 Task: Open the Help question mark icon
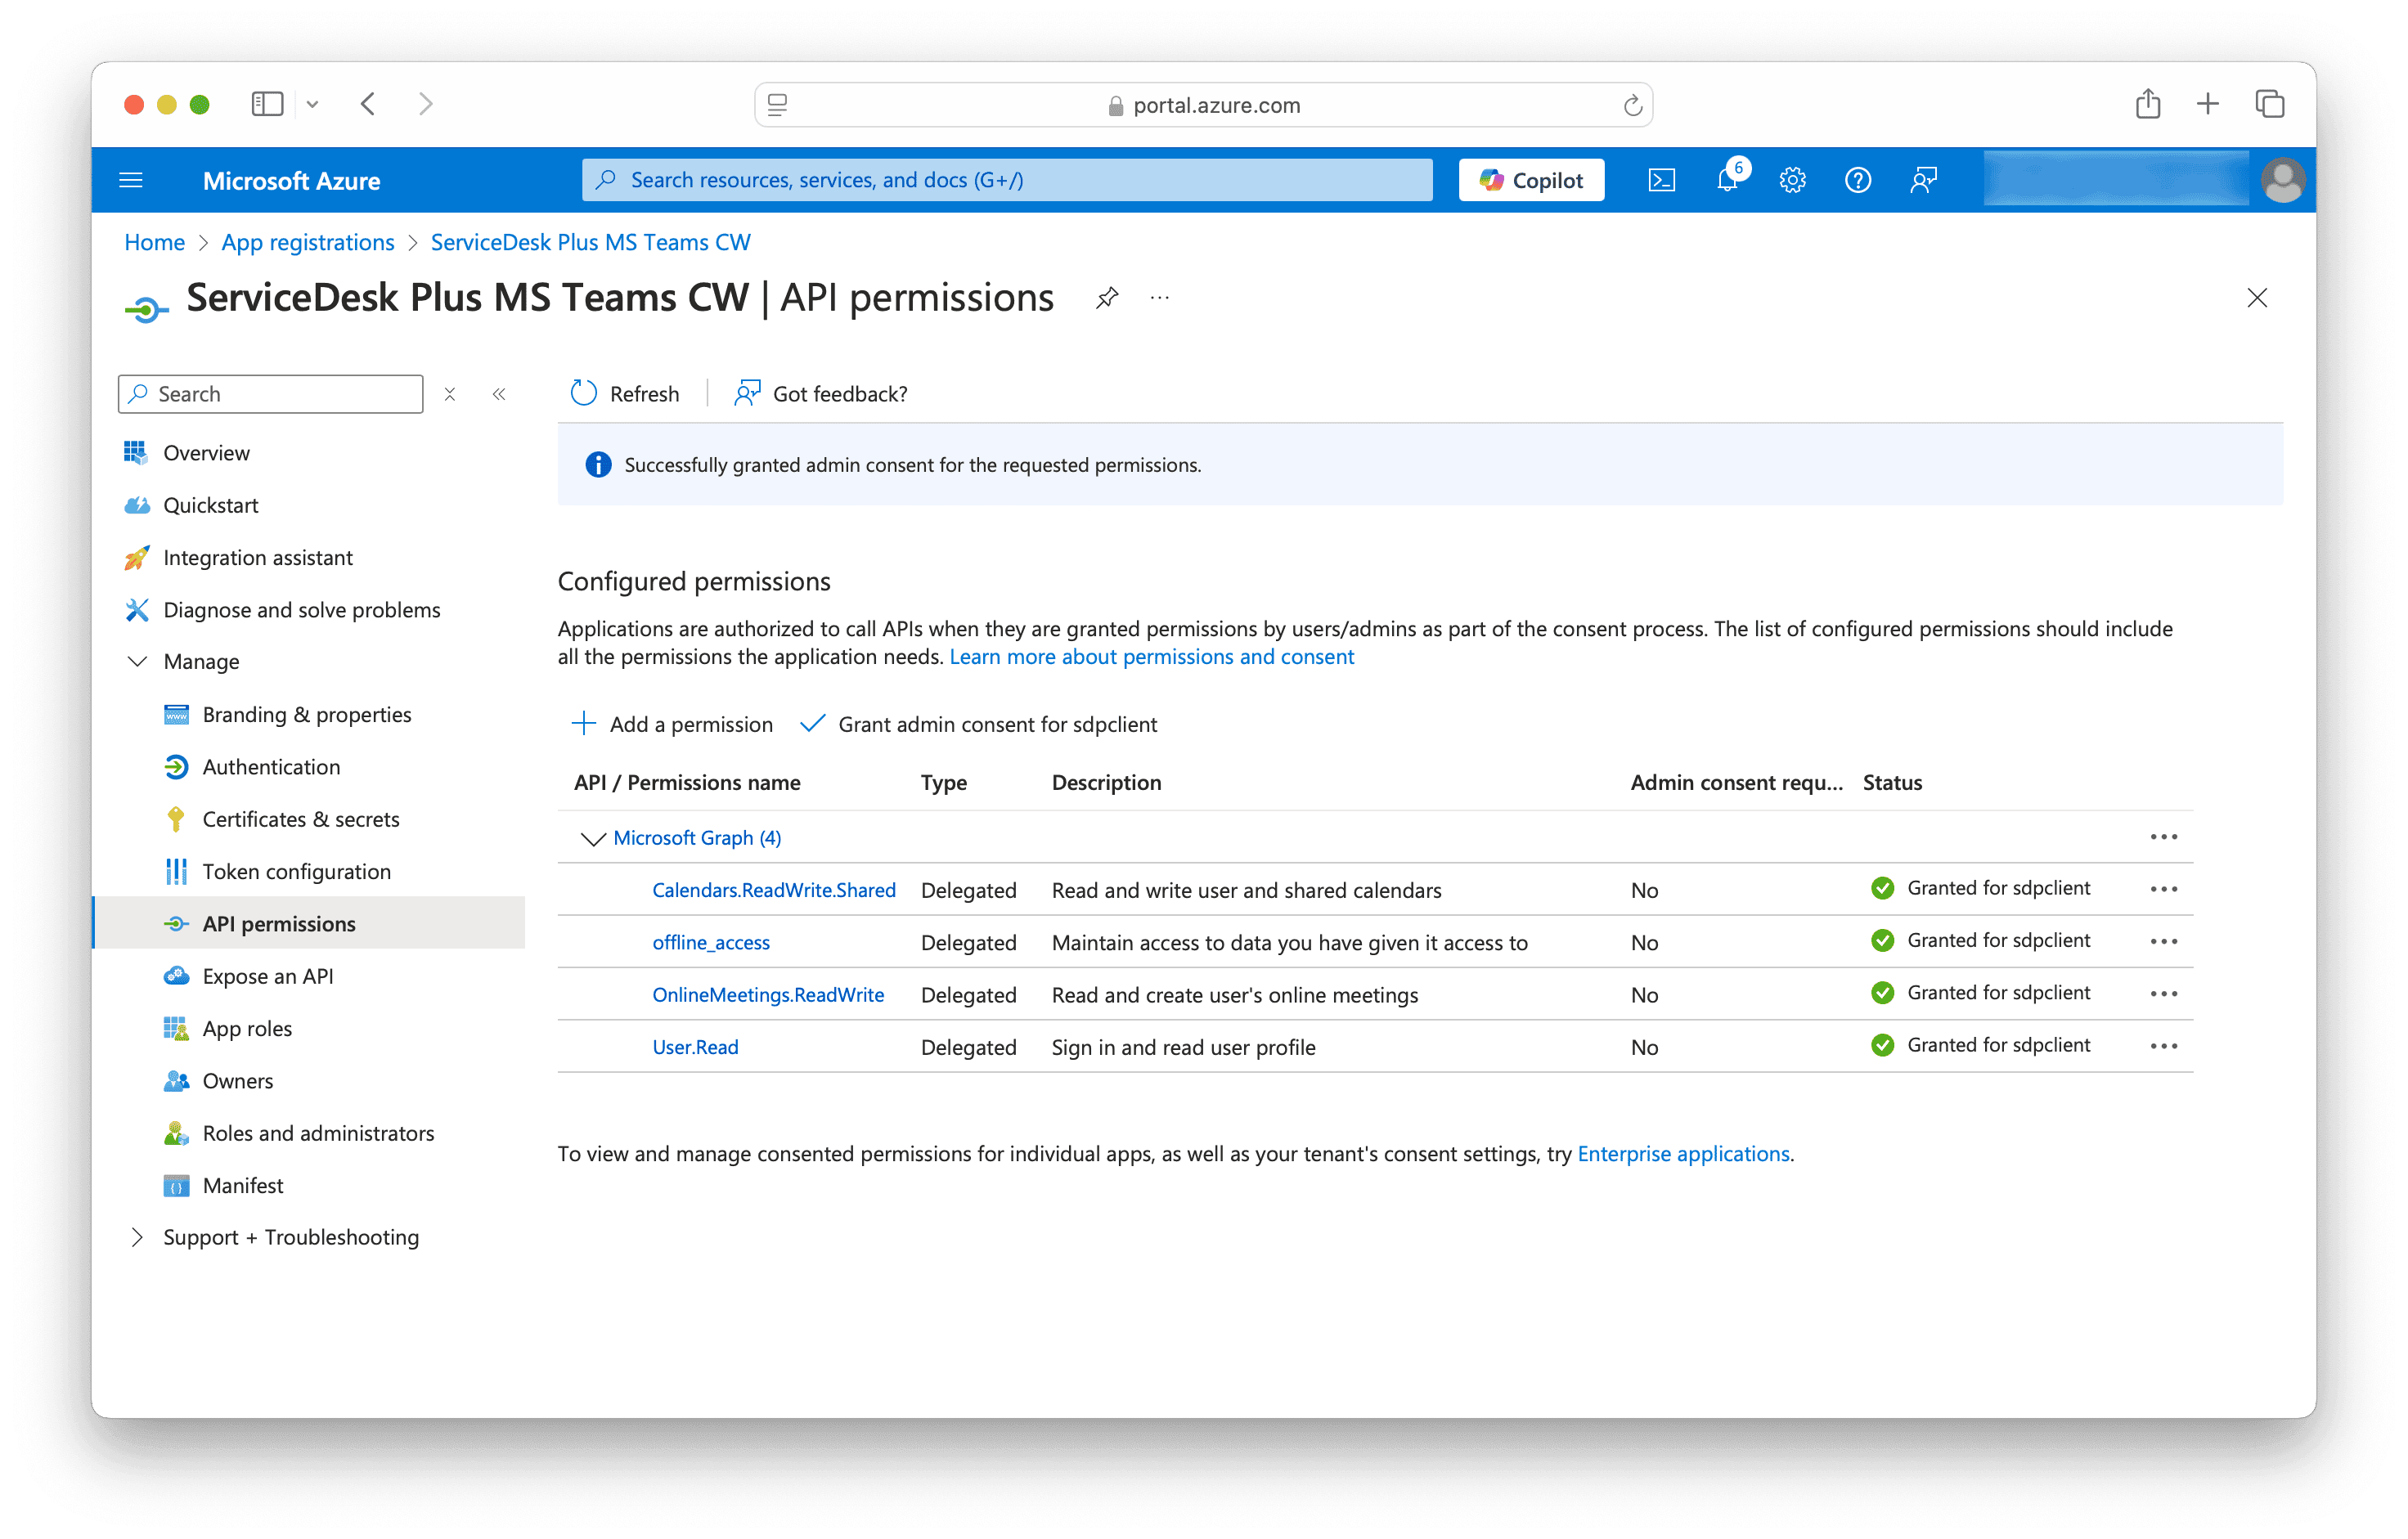(x=1857, y=180)
